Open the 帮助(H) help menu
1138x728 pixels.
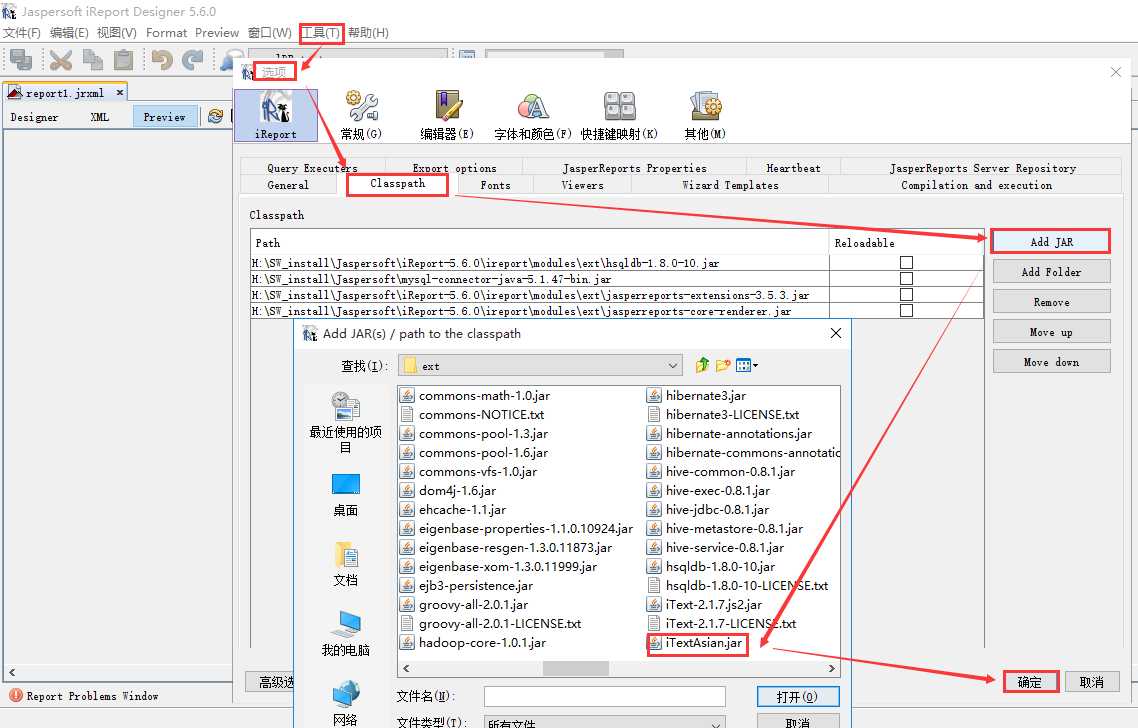[368, 33]
